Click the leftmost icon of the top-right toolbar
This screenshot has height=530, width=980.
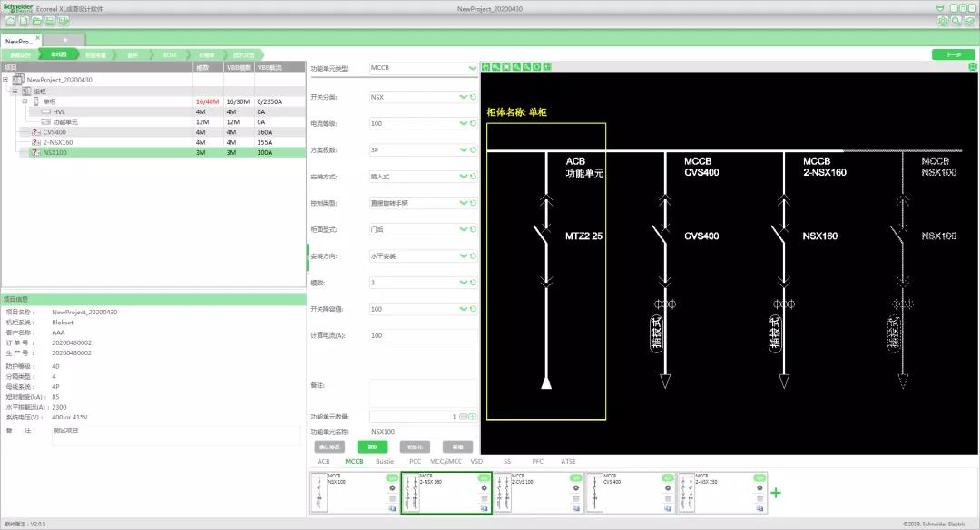tap(943, 21)
